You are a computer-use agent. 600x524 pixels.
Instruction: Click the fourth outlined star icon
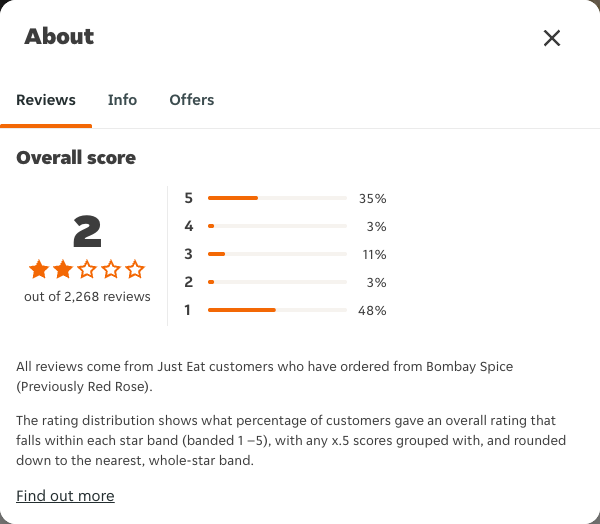coord(111,269)
